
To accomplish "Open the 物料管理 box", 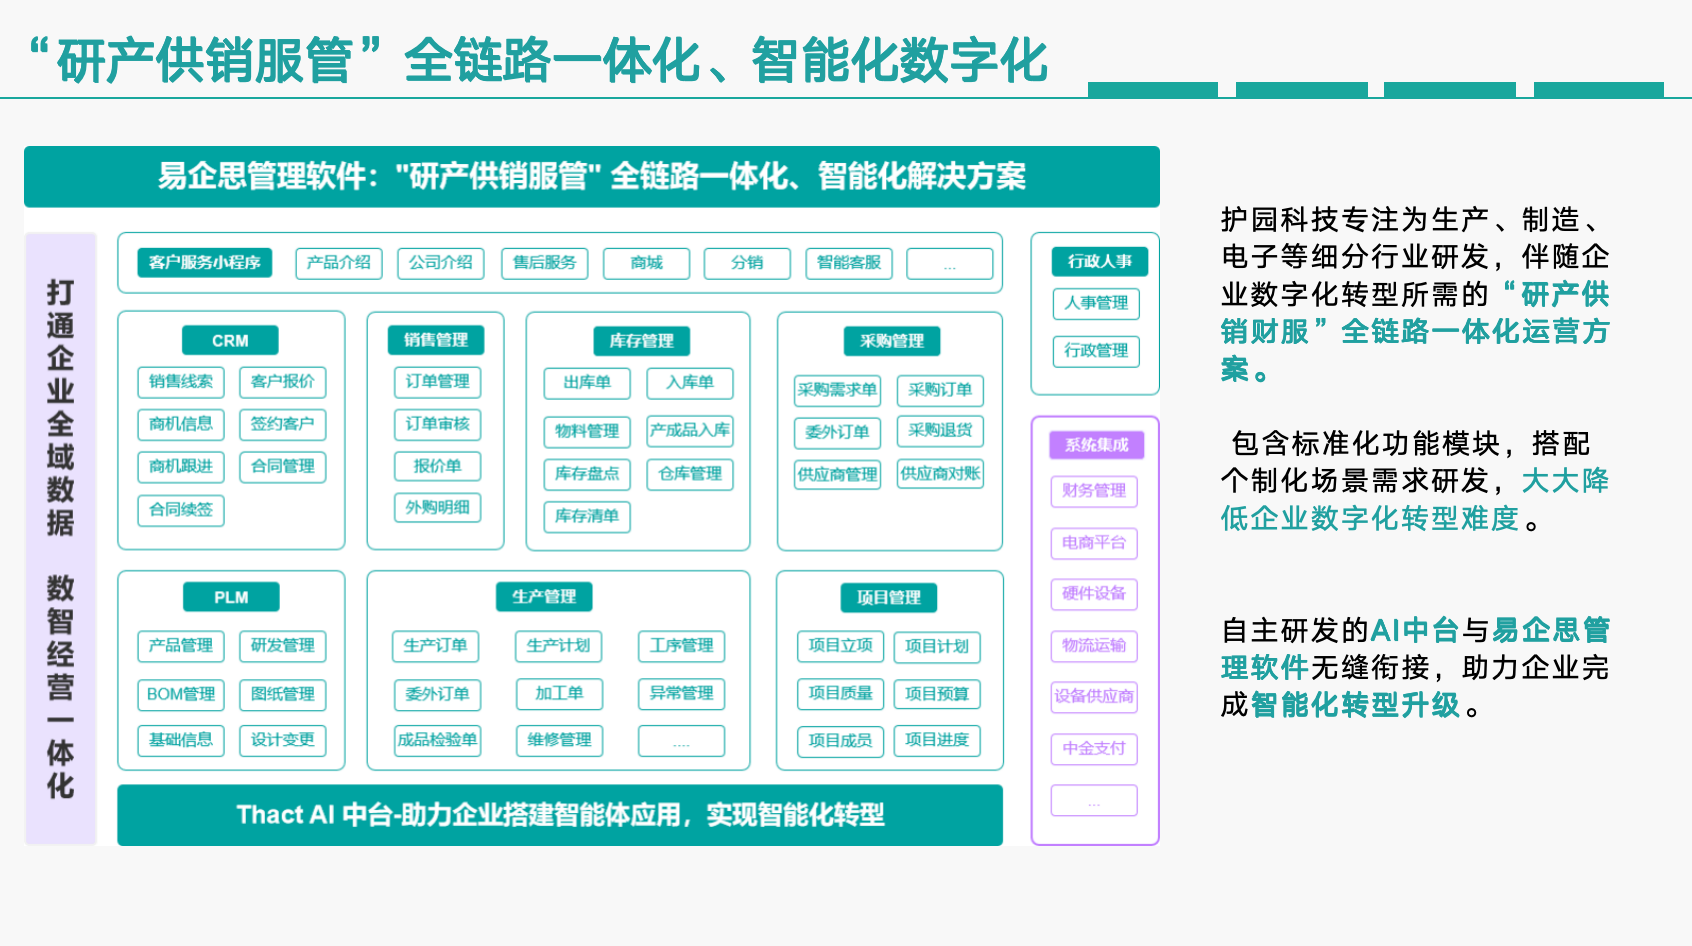I will coord(587,432).
